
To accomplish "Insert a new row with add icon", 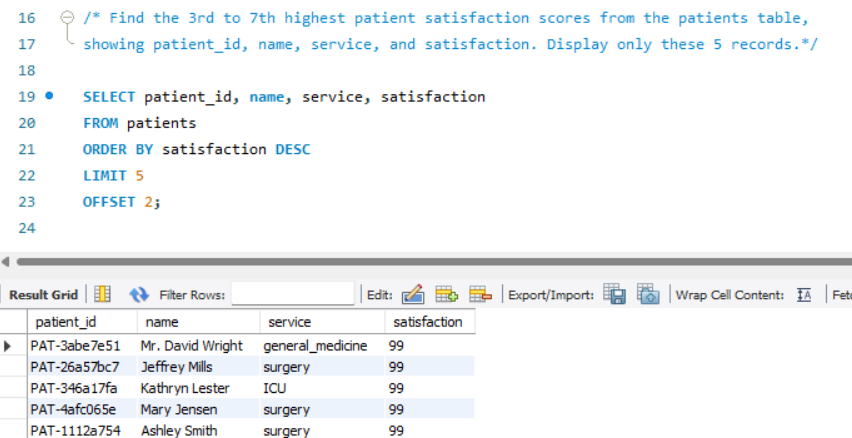I will point(447,295).
